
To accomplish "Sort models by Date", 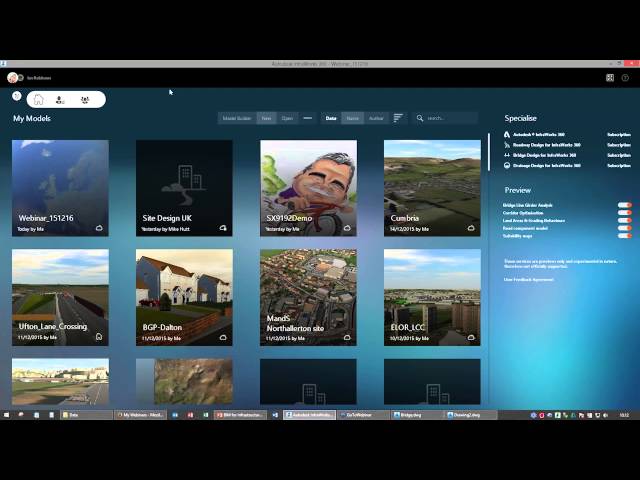I will 331,118.
